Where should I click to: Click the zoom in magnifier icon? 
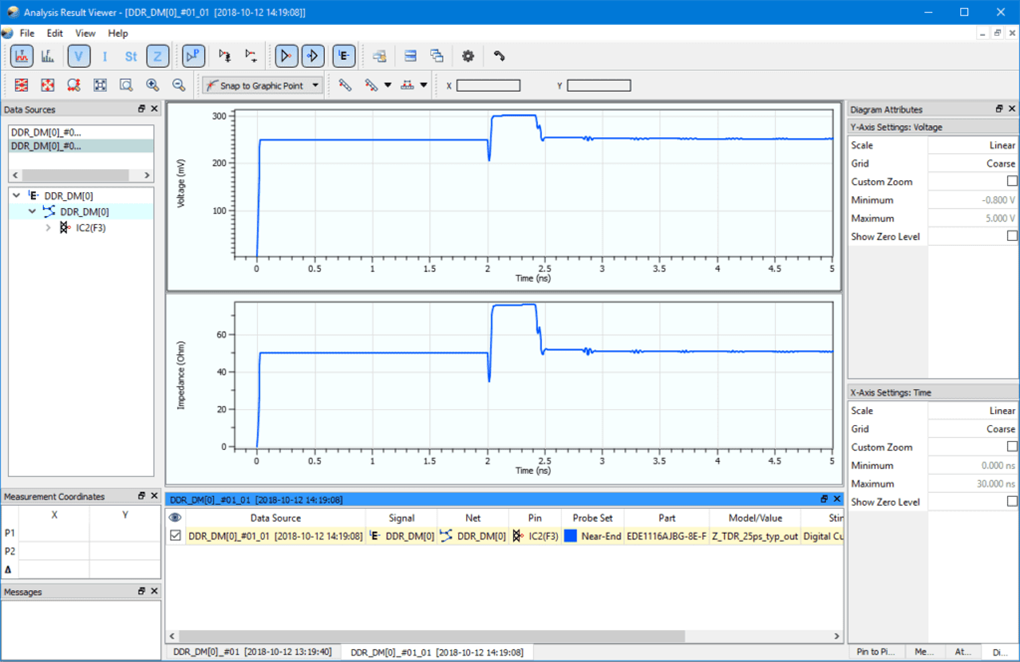tap(152, 85)
